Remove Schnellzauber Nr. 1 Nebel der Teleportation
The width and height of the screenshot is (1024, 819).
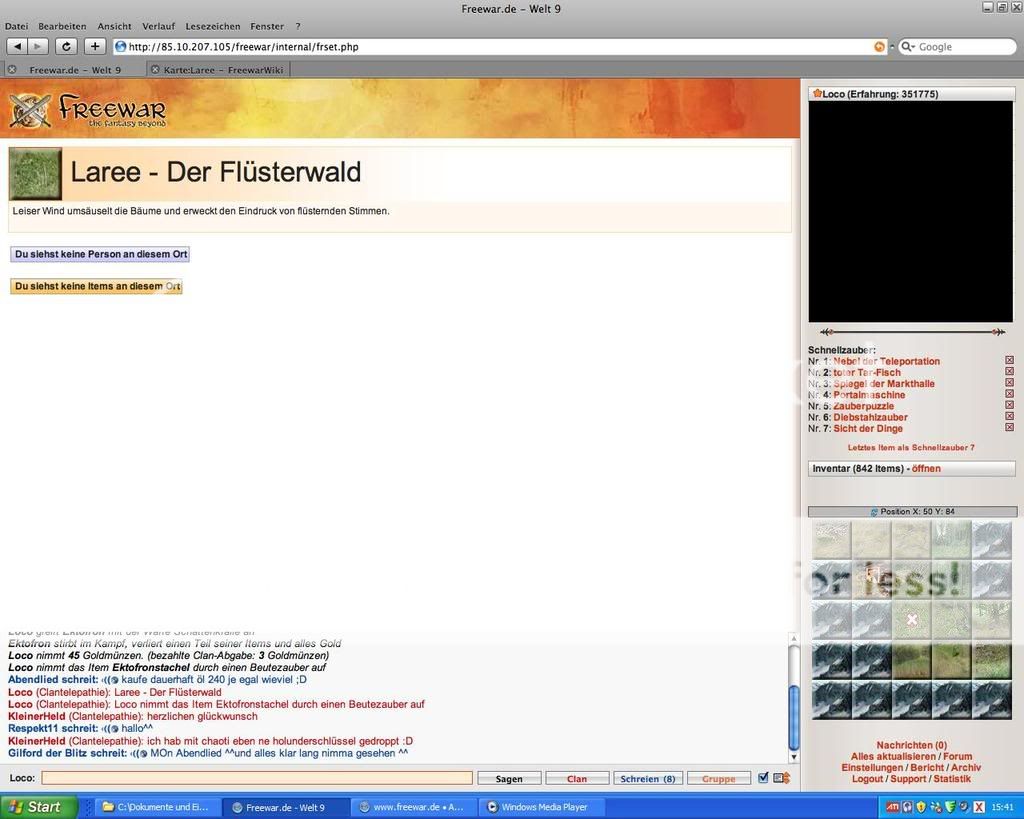[1010, 361]
